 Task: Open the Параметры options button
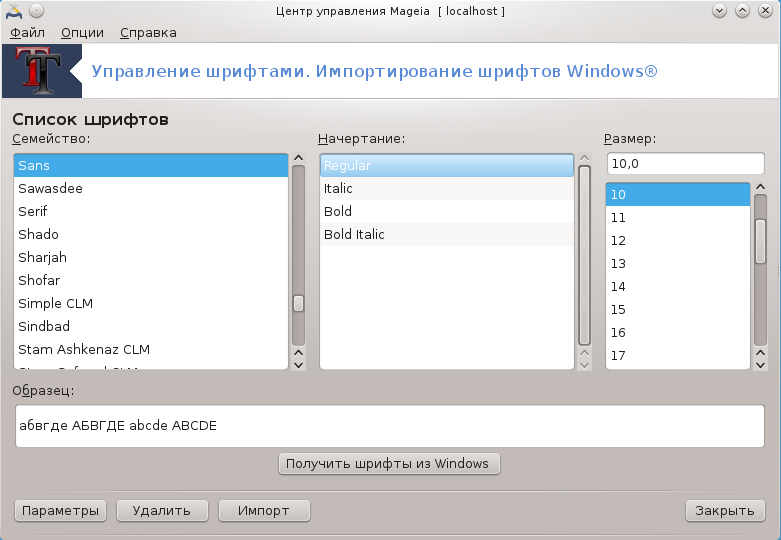pyautogui.click(x=60, y=511)
